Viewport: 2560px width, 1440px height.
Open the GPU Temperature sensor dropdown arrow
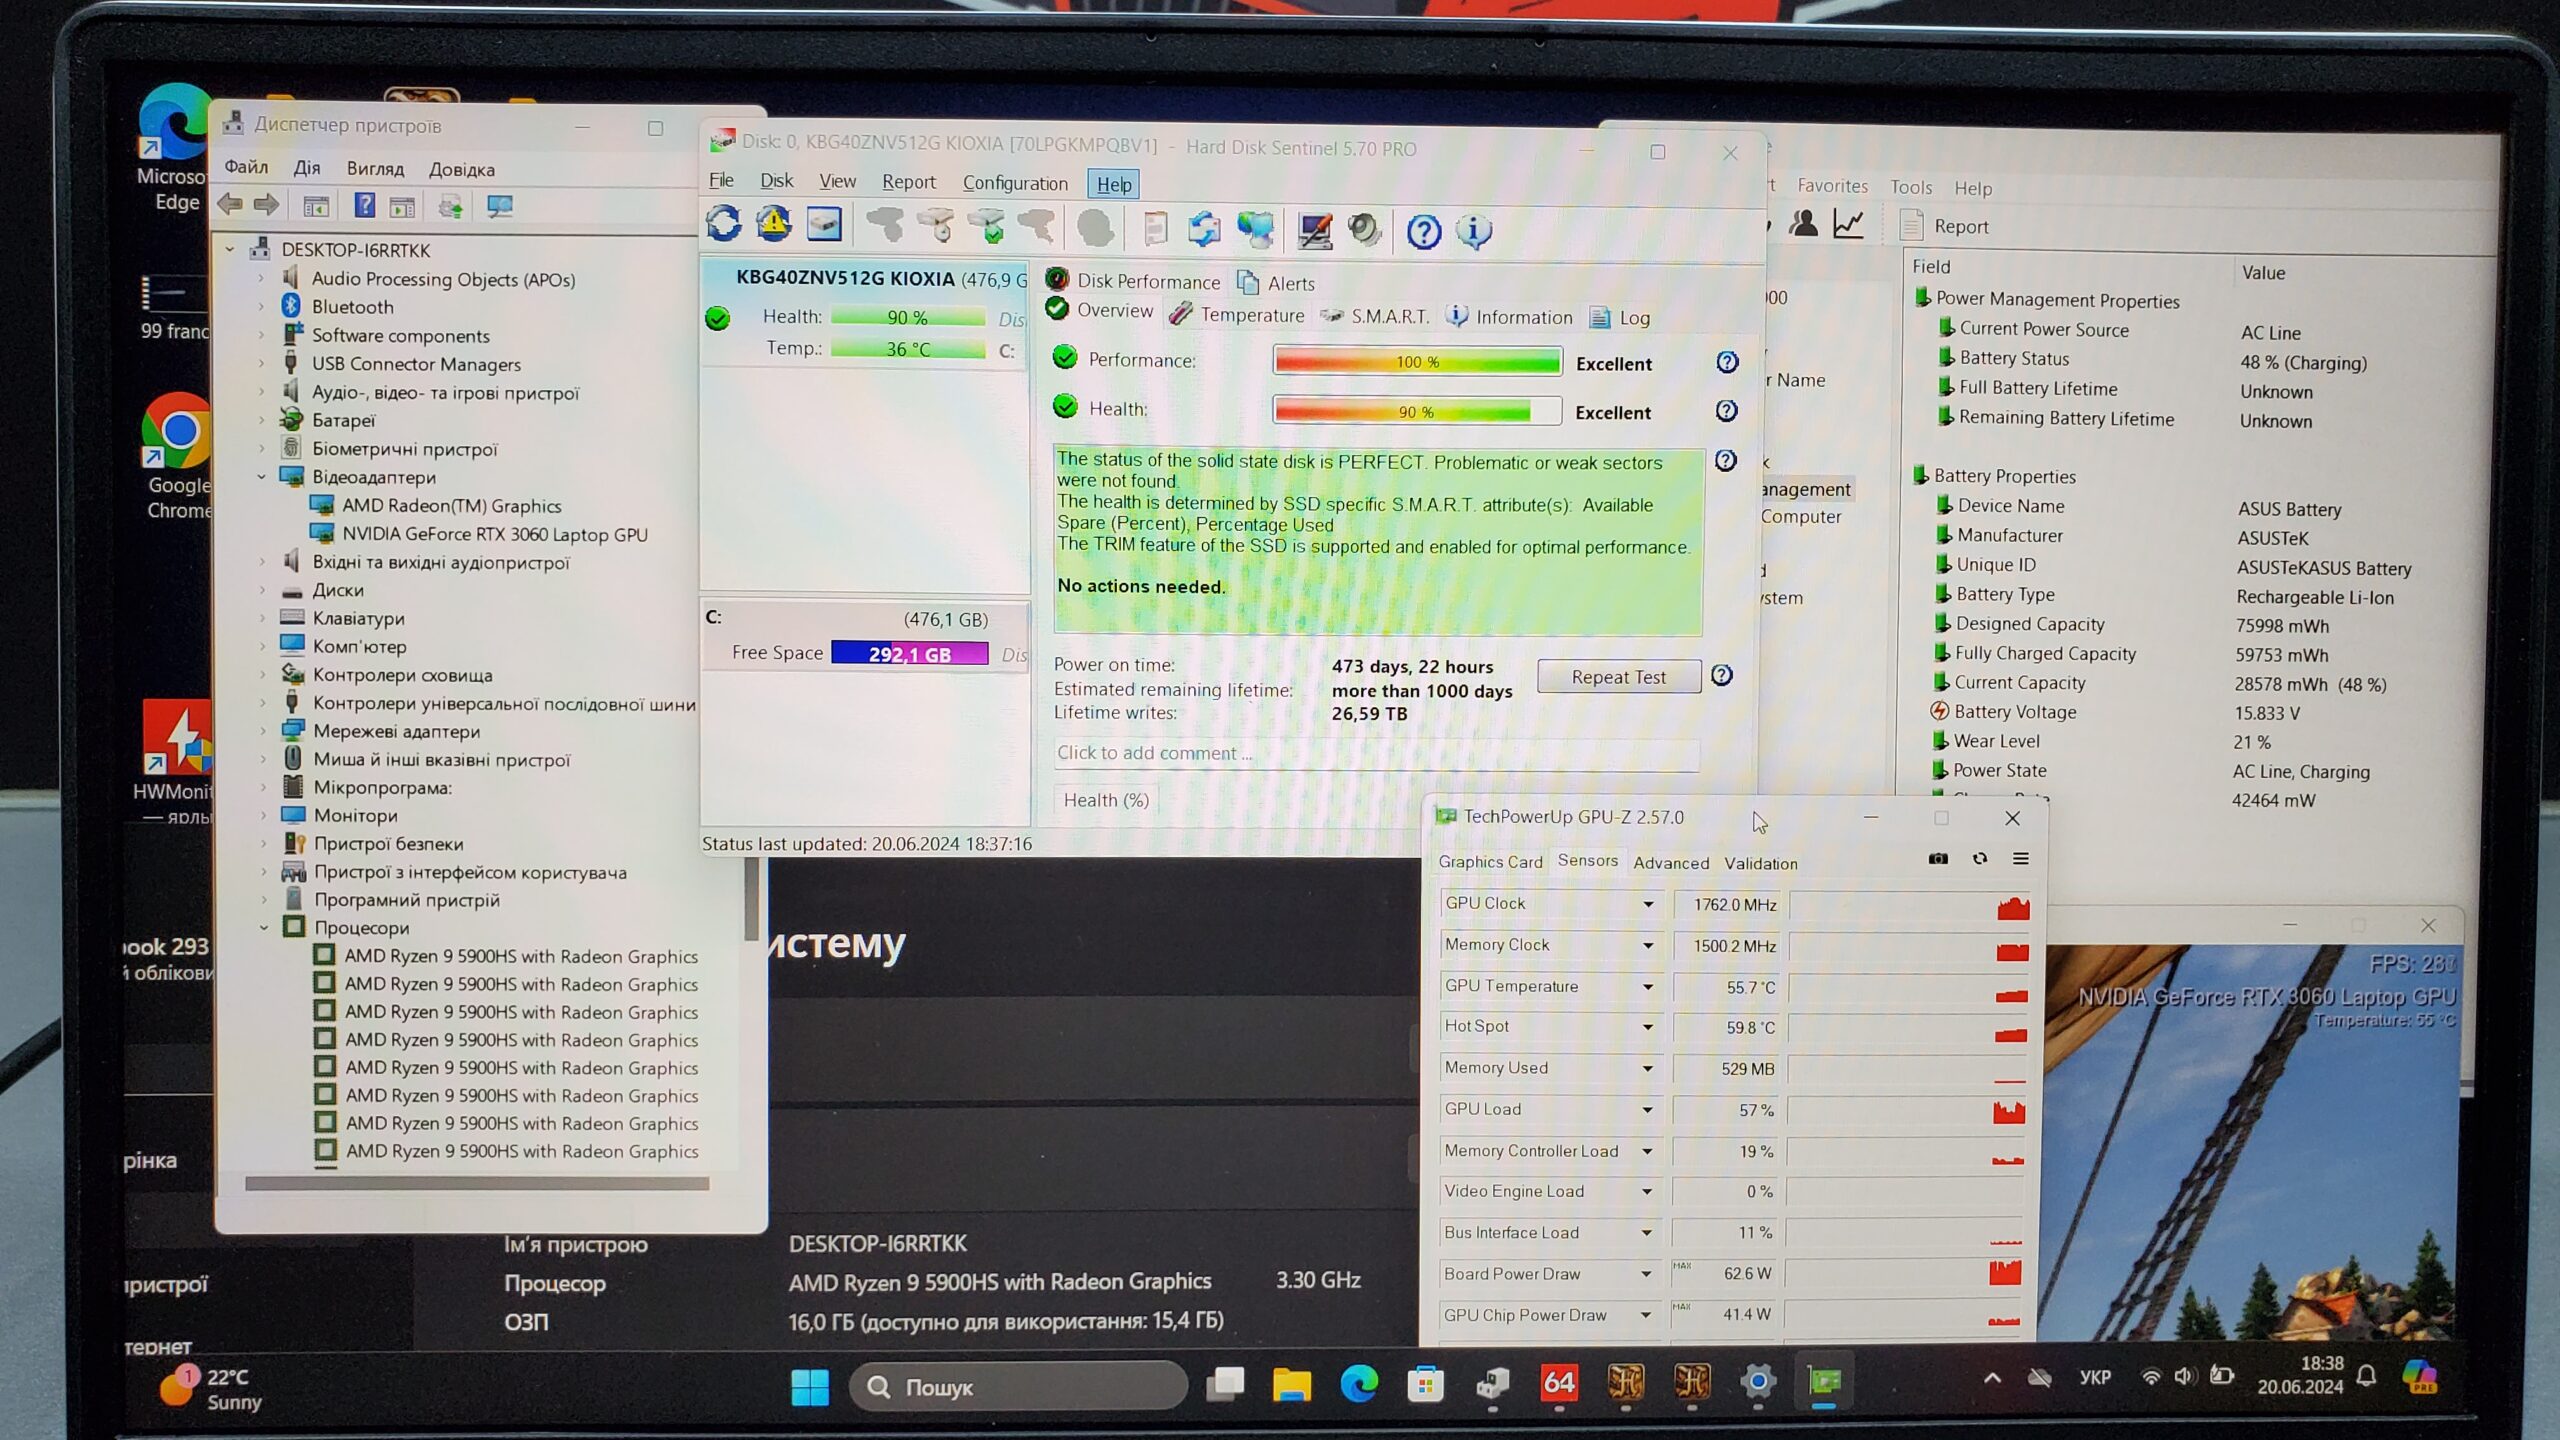(1648, 987)
